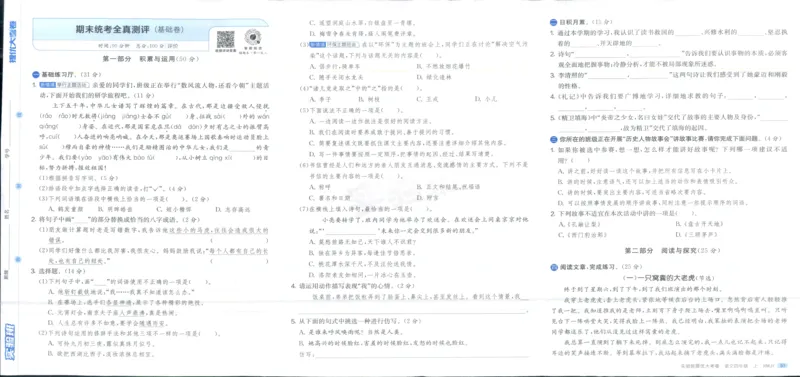This screenshot has height=377, width=800.
Task: Click the round logo right of QR code
Action: 253,37
